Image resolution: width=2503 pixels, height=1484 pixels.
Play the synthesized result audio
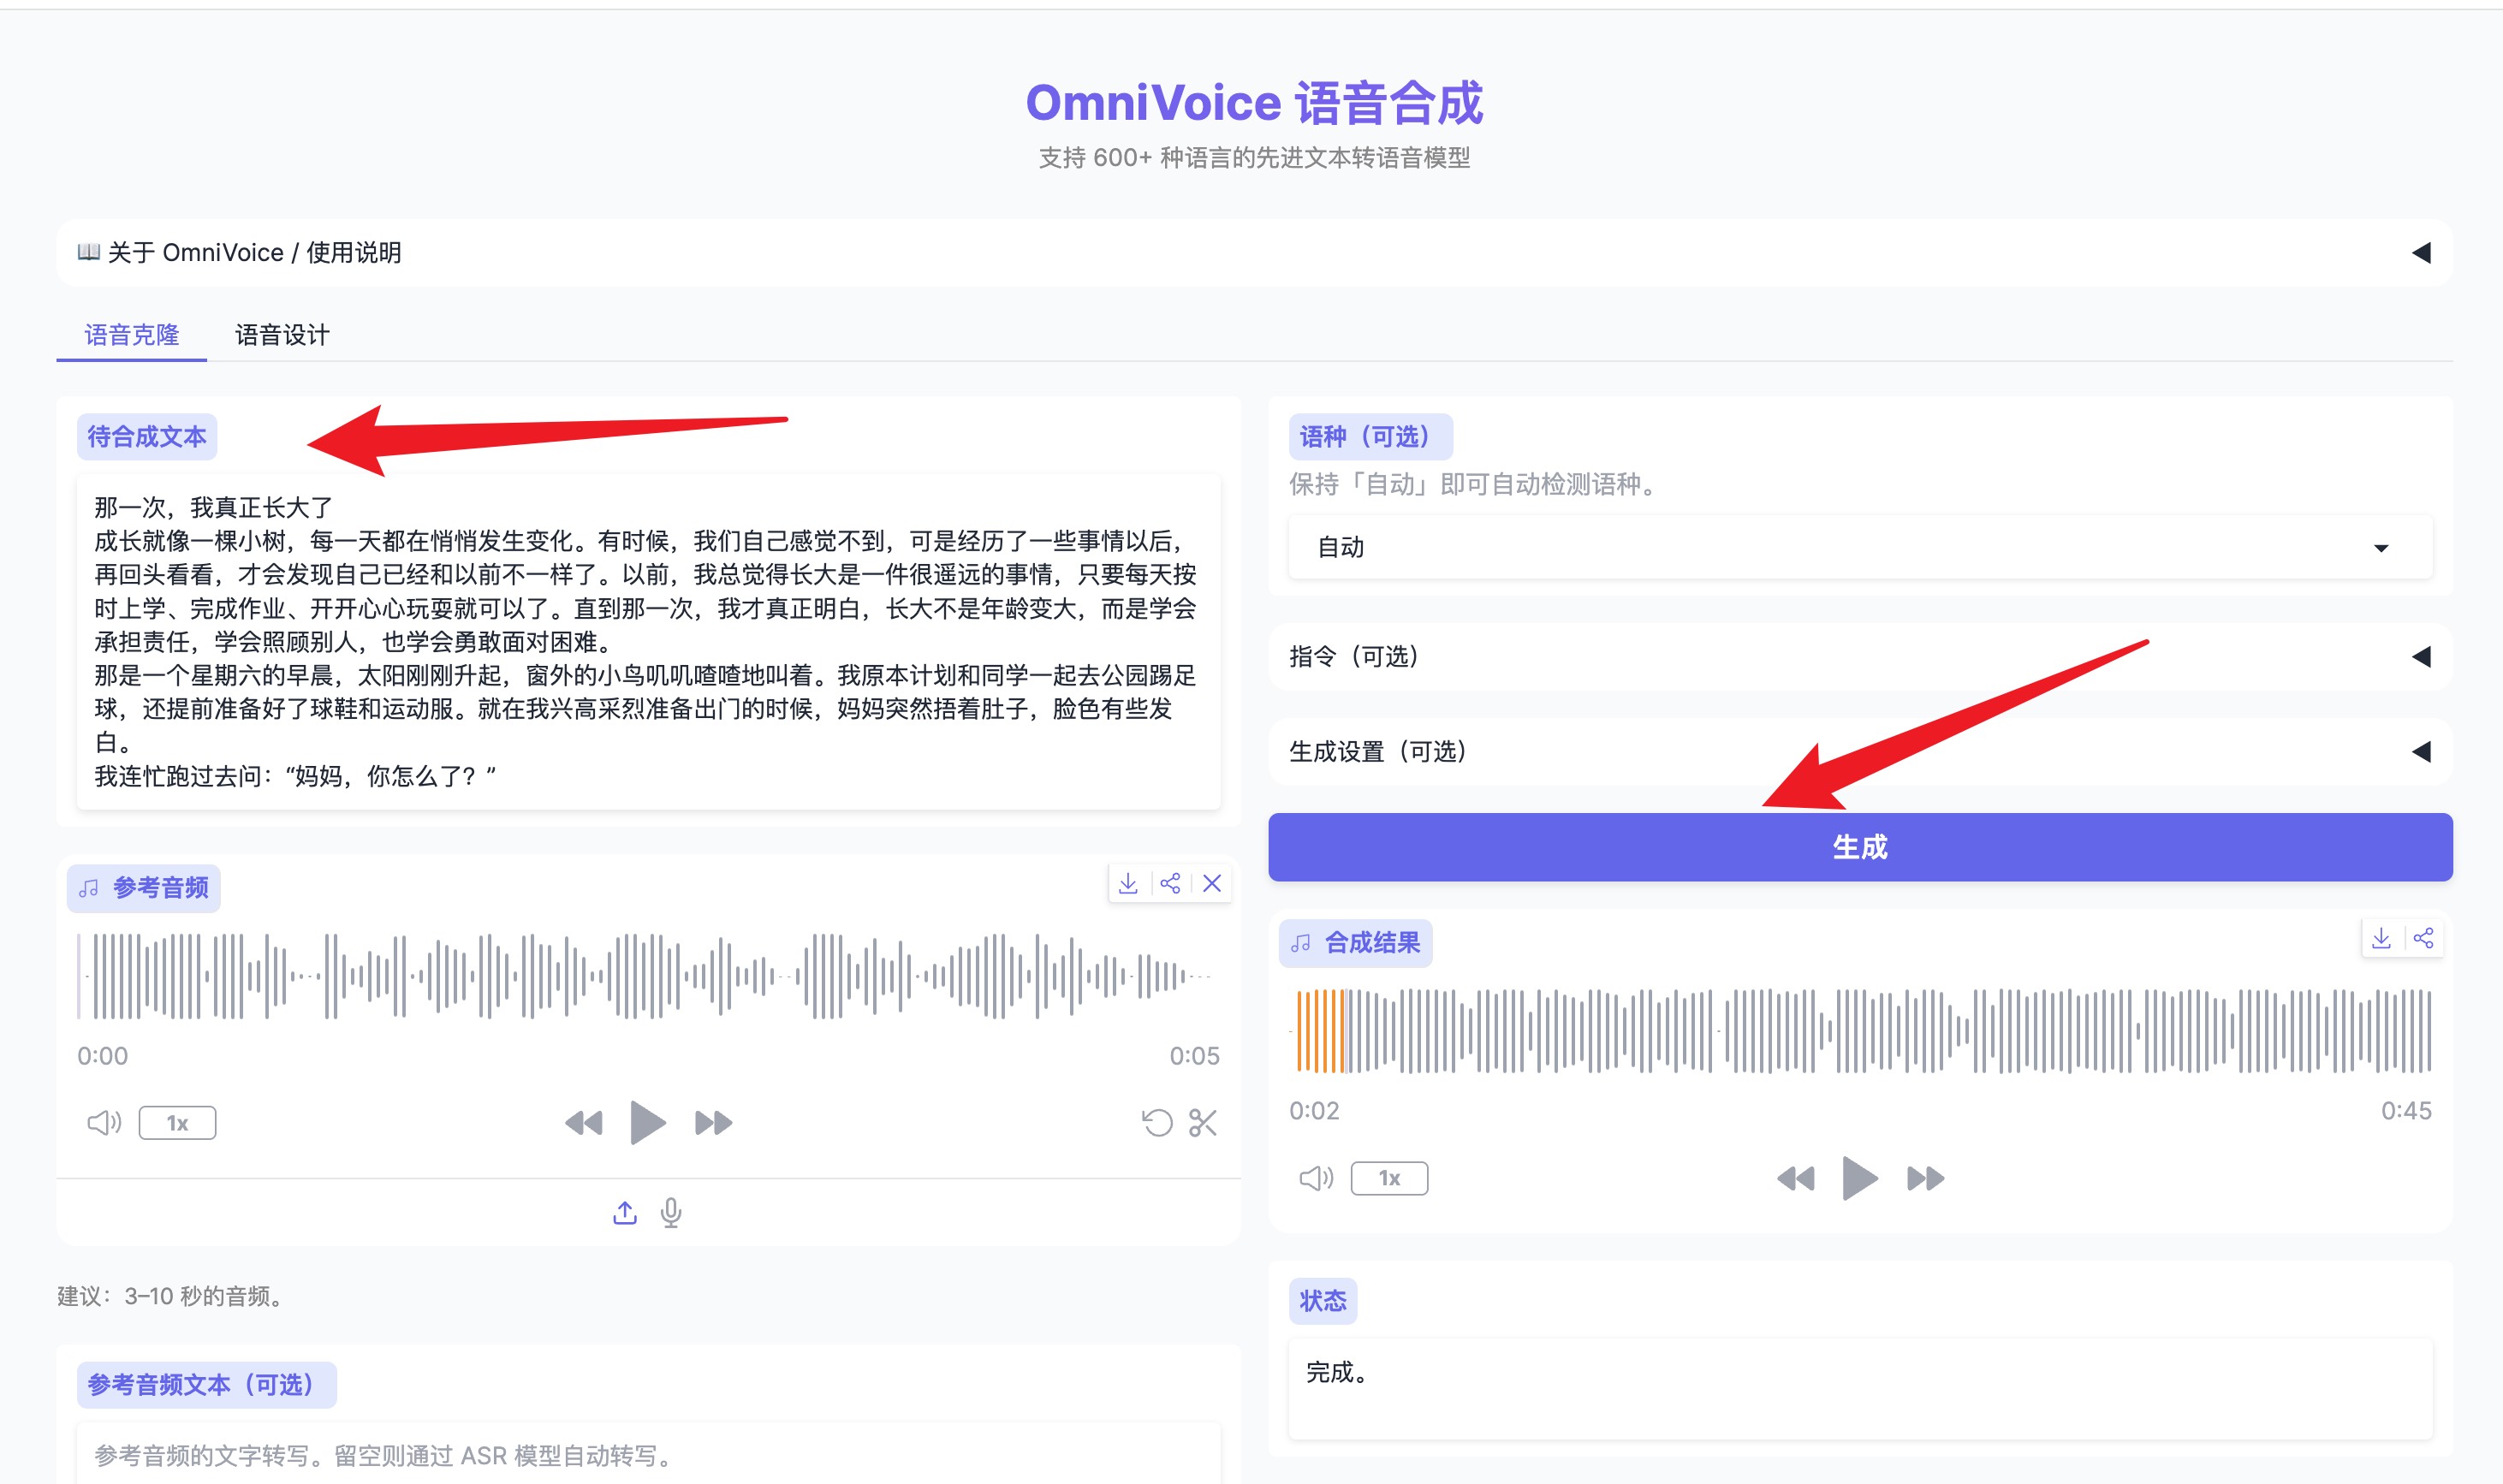click(x=1859, y=1178)
